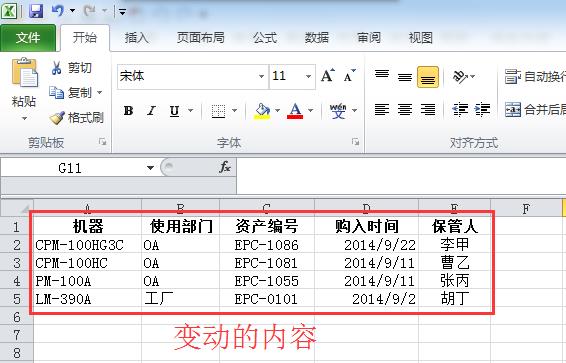Viewport: 566px width, 363px height.
Task: Click the Save icon in quick access toolbar
Action: point(36,11)
